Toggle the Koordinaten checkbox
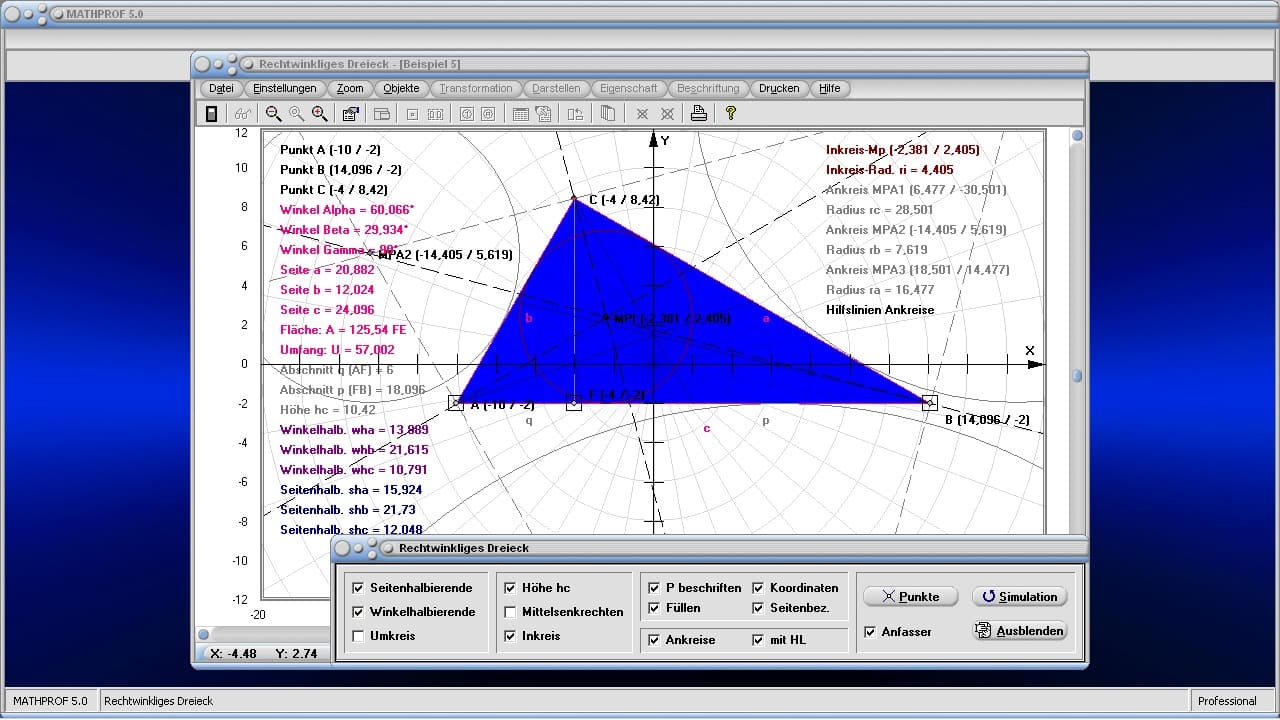 click(759, 588)
